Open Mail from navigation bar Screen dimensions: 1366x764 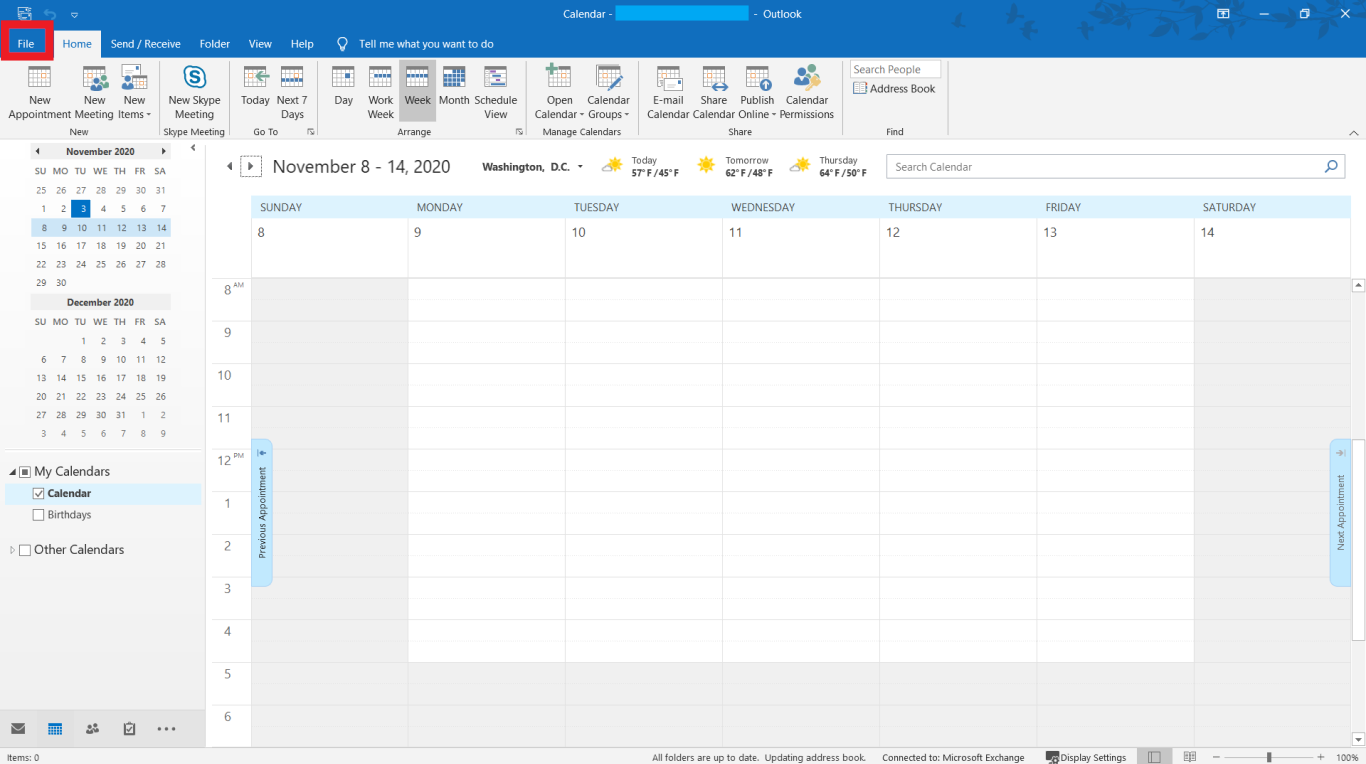click(x=18, y=729)
